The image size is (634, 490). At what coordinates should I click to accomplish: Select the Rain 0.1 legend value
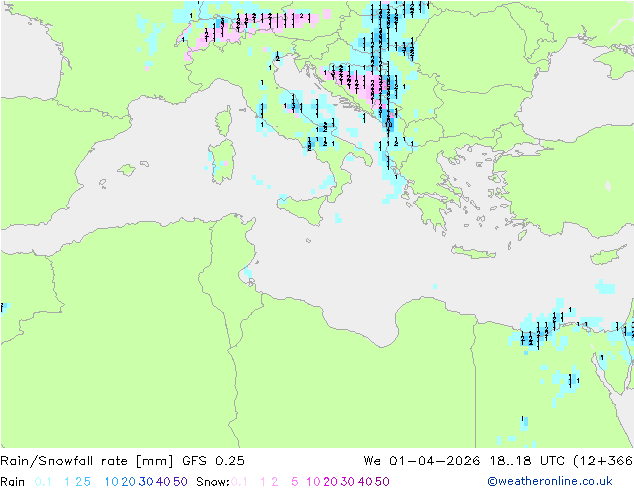tap(43, 482)
